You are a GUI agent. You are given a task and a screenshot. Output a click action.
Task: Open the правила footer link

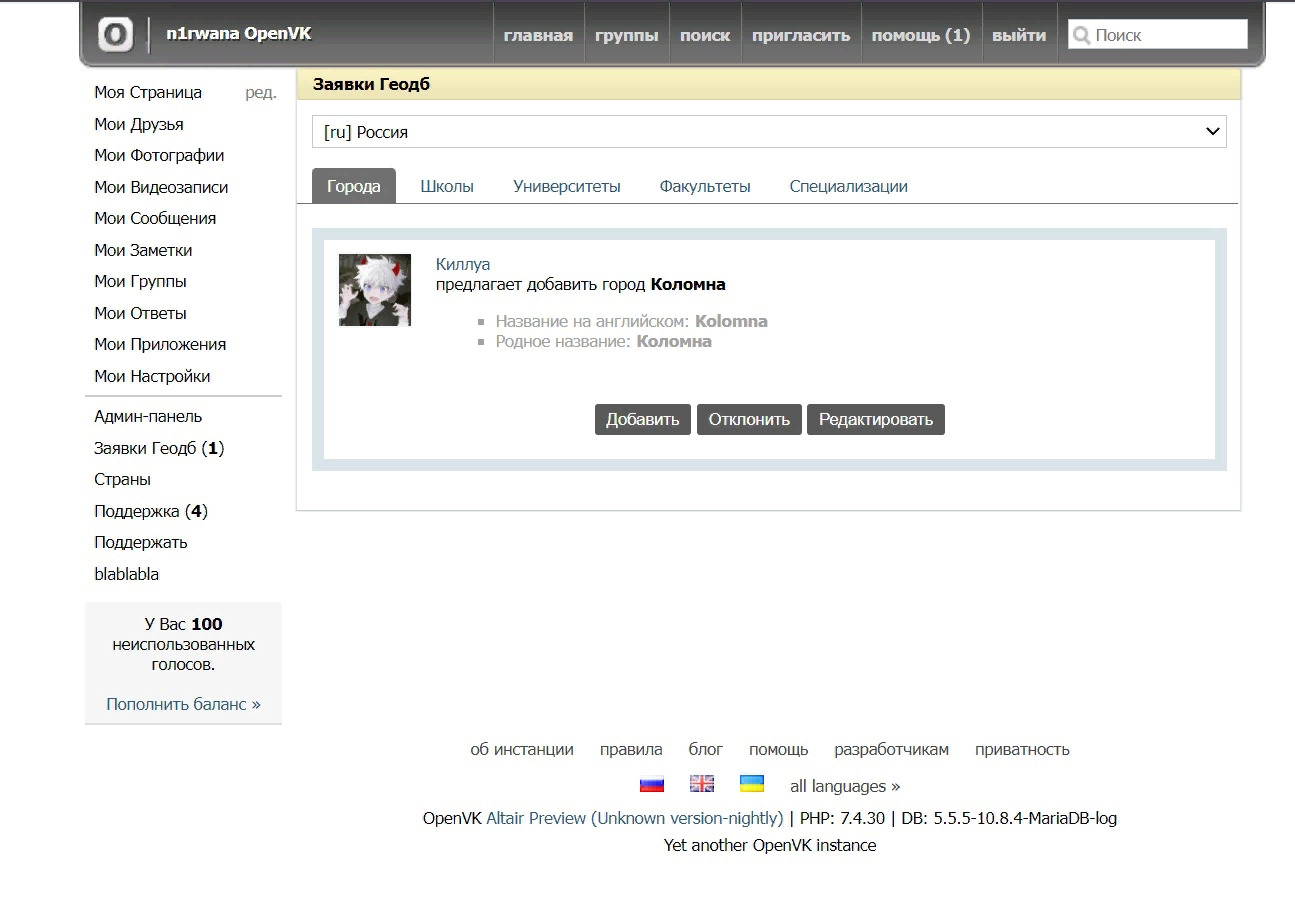[631, 749]
